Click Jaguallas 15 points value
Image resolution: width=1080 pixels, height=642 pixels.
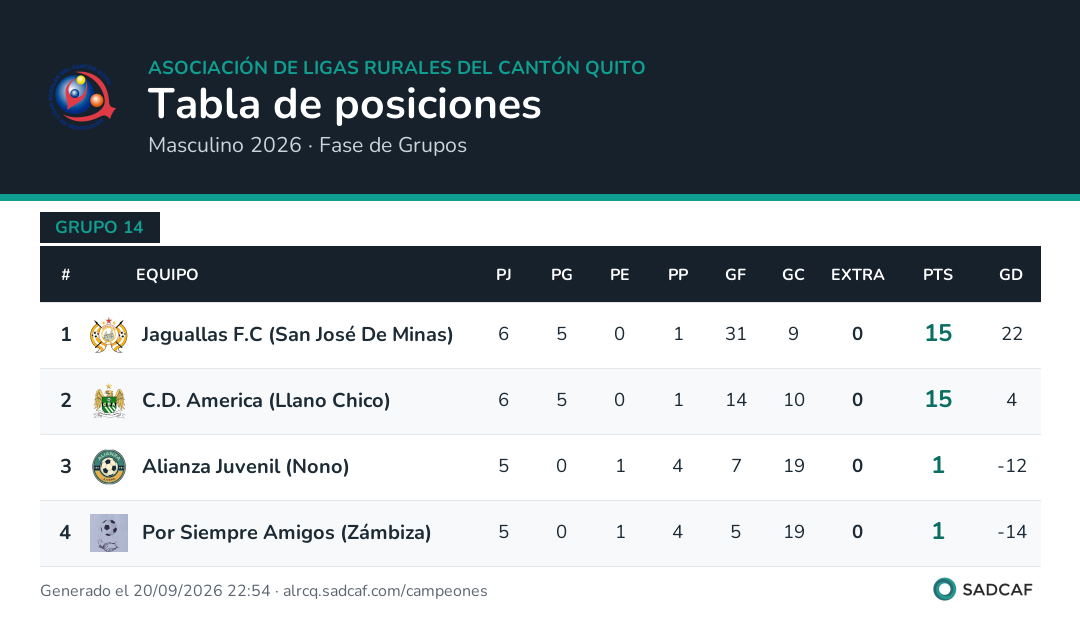pyautogui.click(x=938, y=333)
